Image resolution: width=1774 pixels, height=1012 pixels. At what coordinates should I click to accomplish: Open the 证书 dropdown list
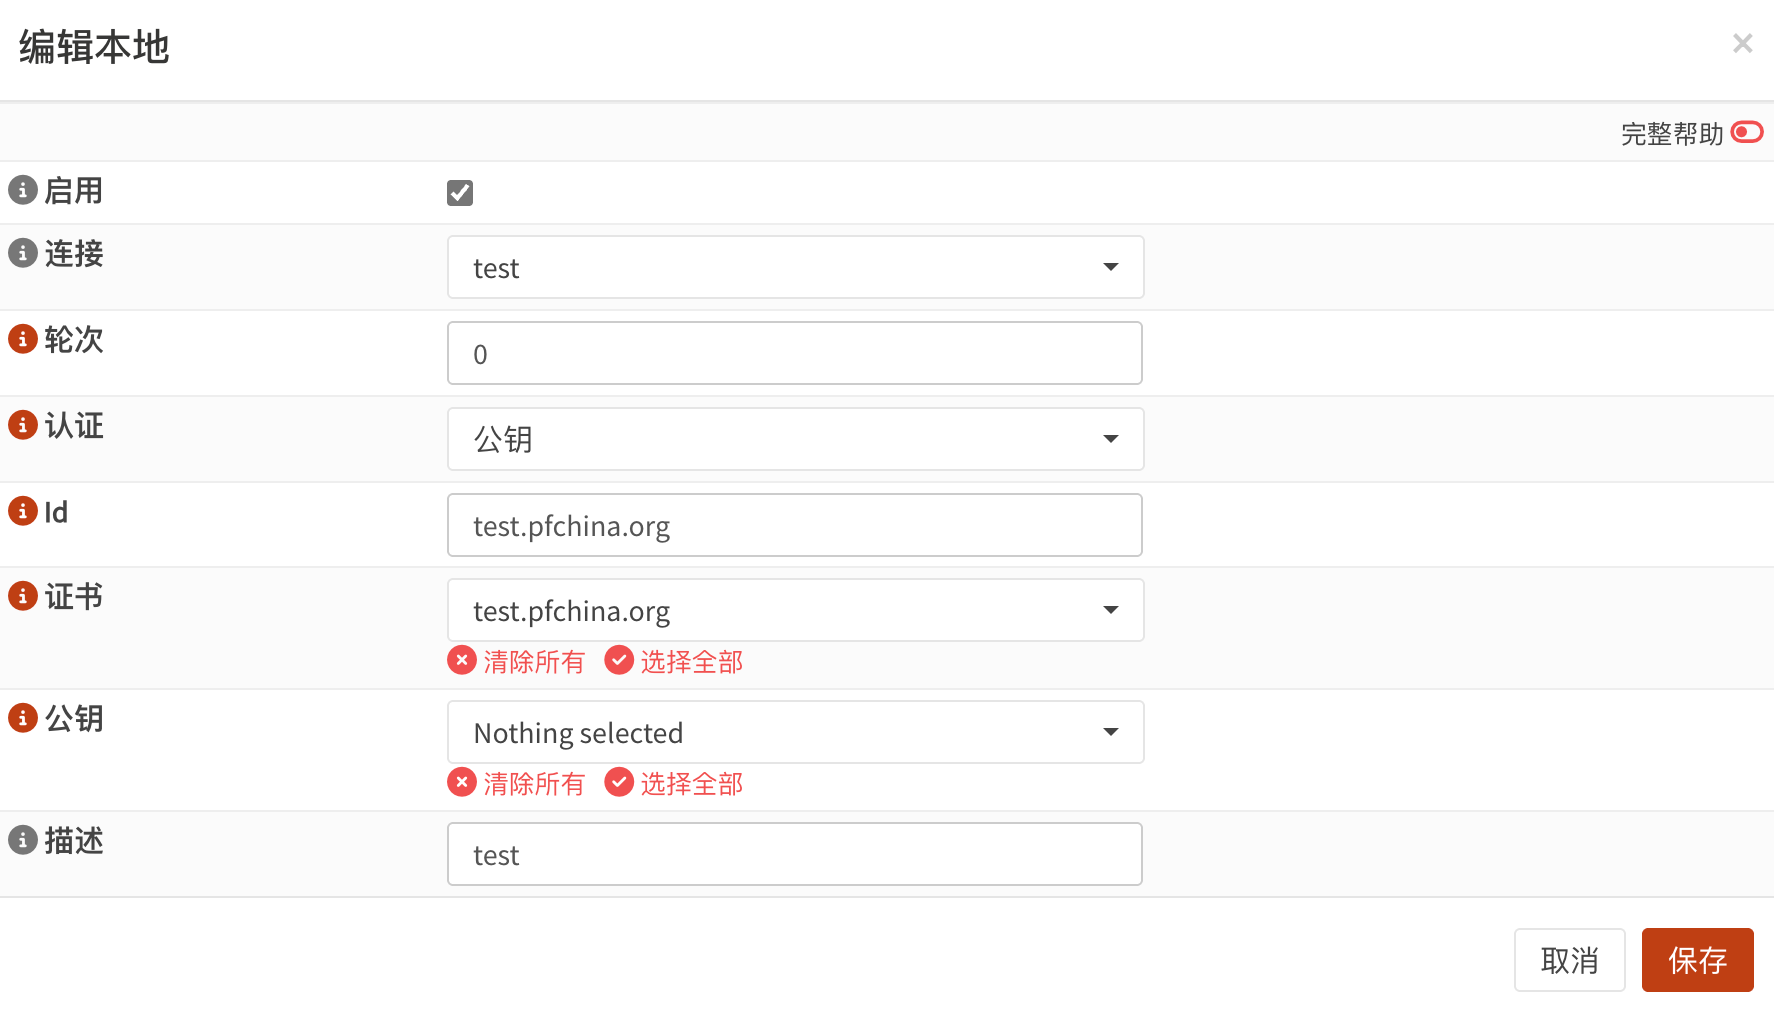(x=795, y=610)
